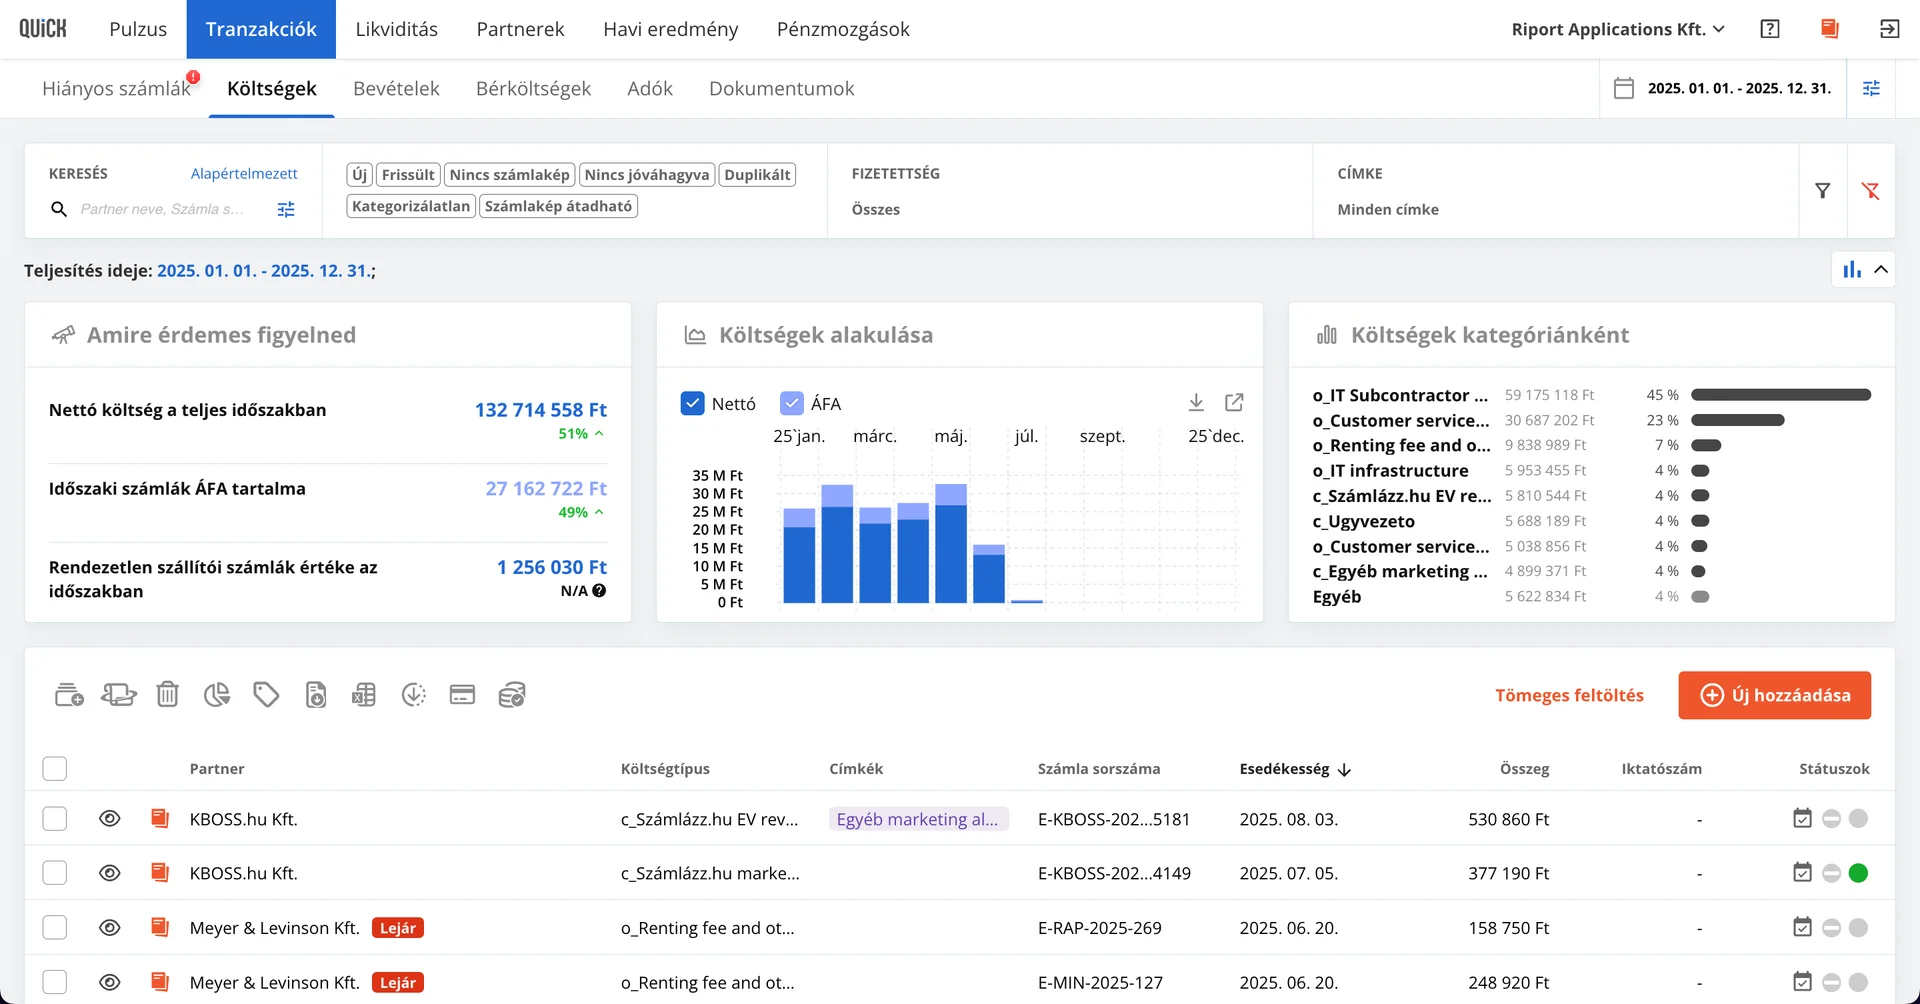Viewport: 1920px width, 1004px height.
Task: Click the Új hozzáadása button
Action: (x=1774, y=695)
